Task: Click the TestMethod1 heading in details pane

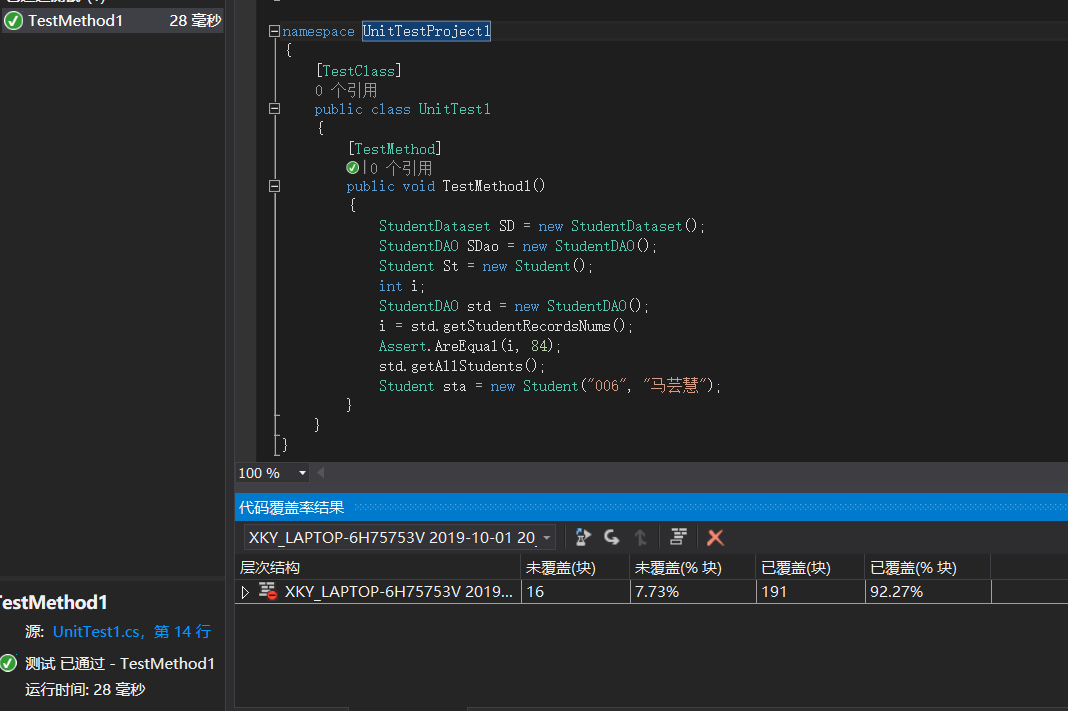Action: click(53, 602)
